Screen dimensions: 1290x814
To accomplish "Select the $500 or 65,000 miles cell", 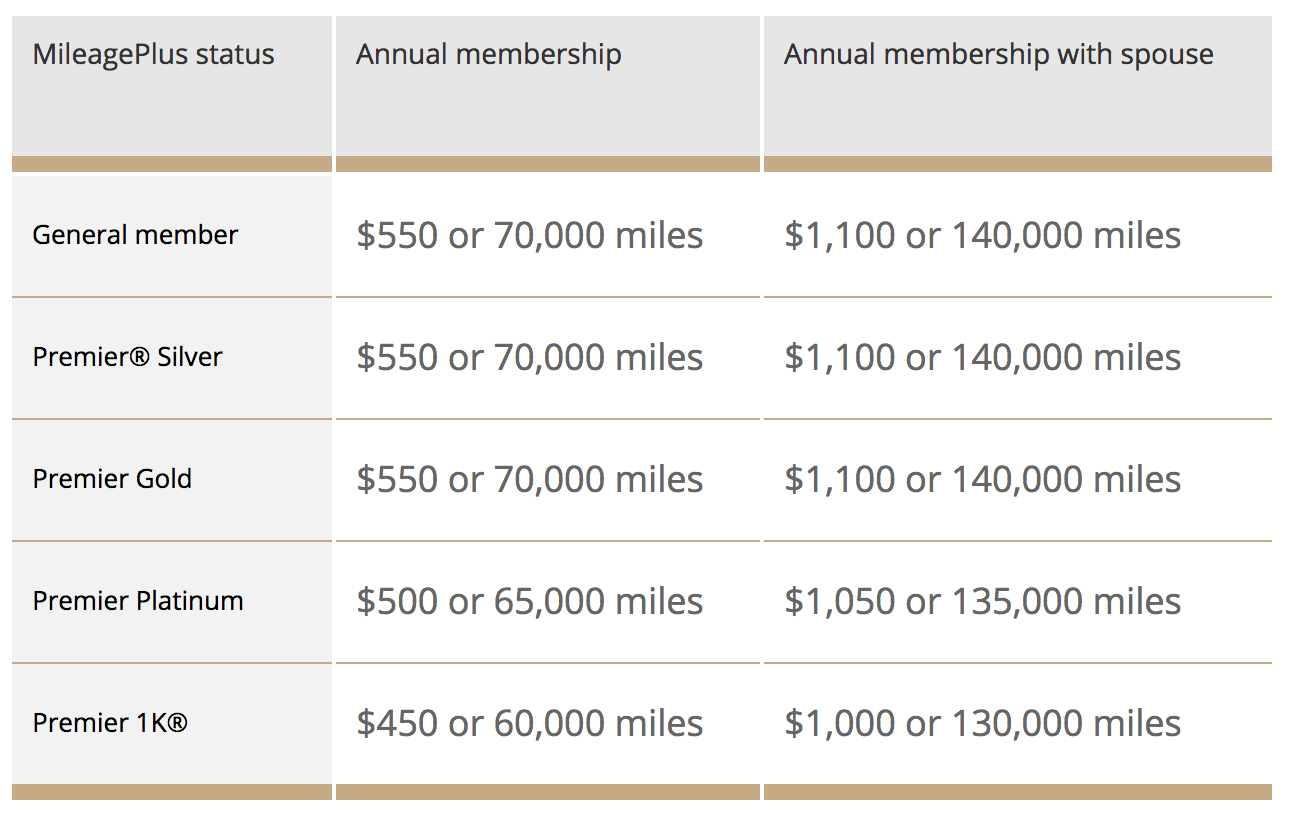I will tap(529, 602).
